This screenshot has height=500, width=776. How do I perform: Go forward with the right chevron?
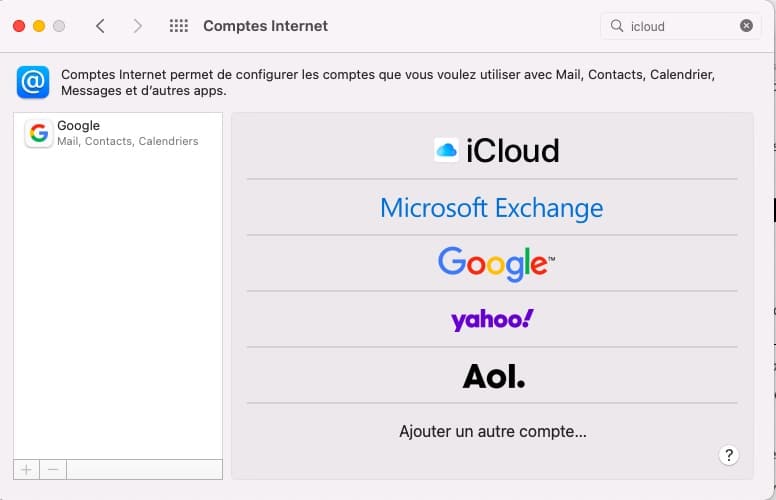click(137, 26)
